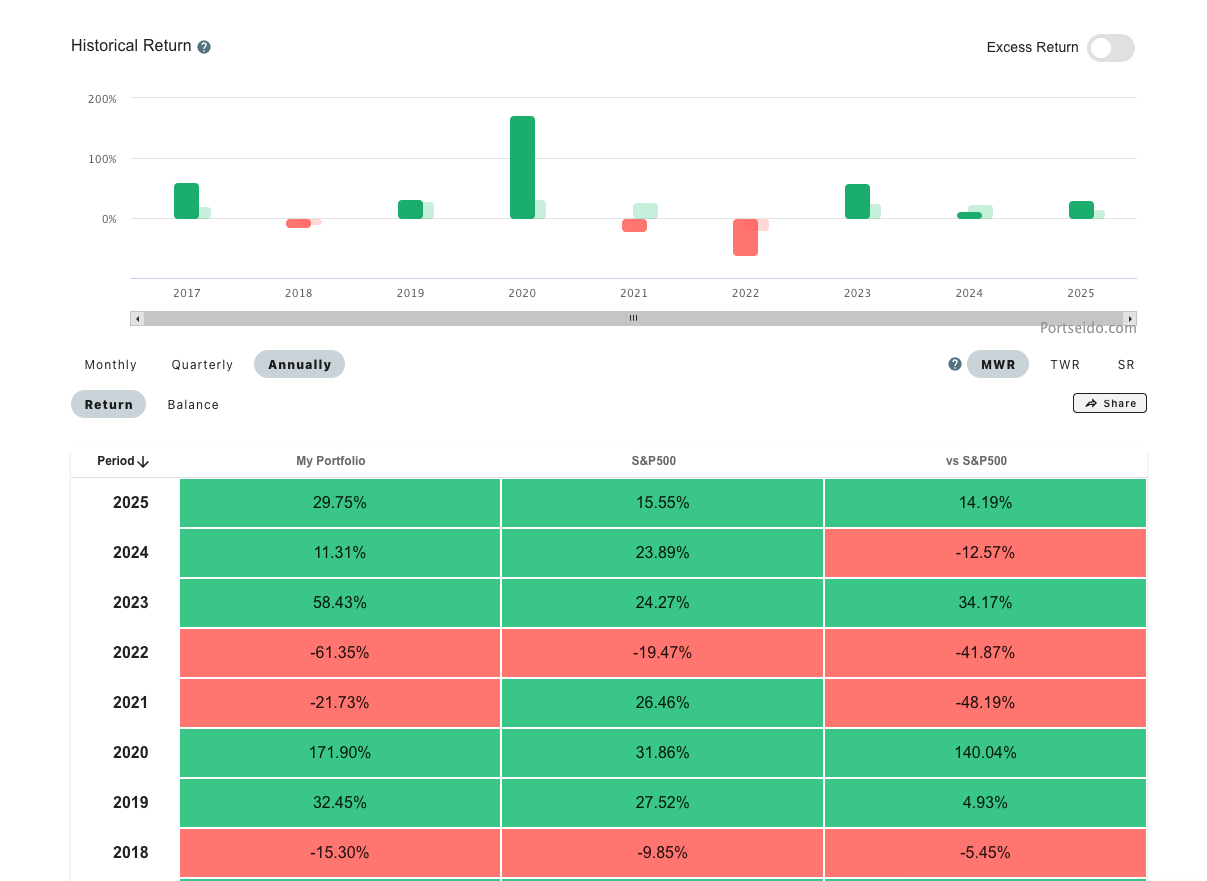Click the Share button

point(1110,403)
